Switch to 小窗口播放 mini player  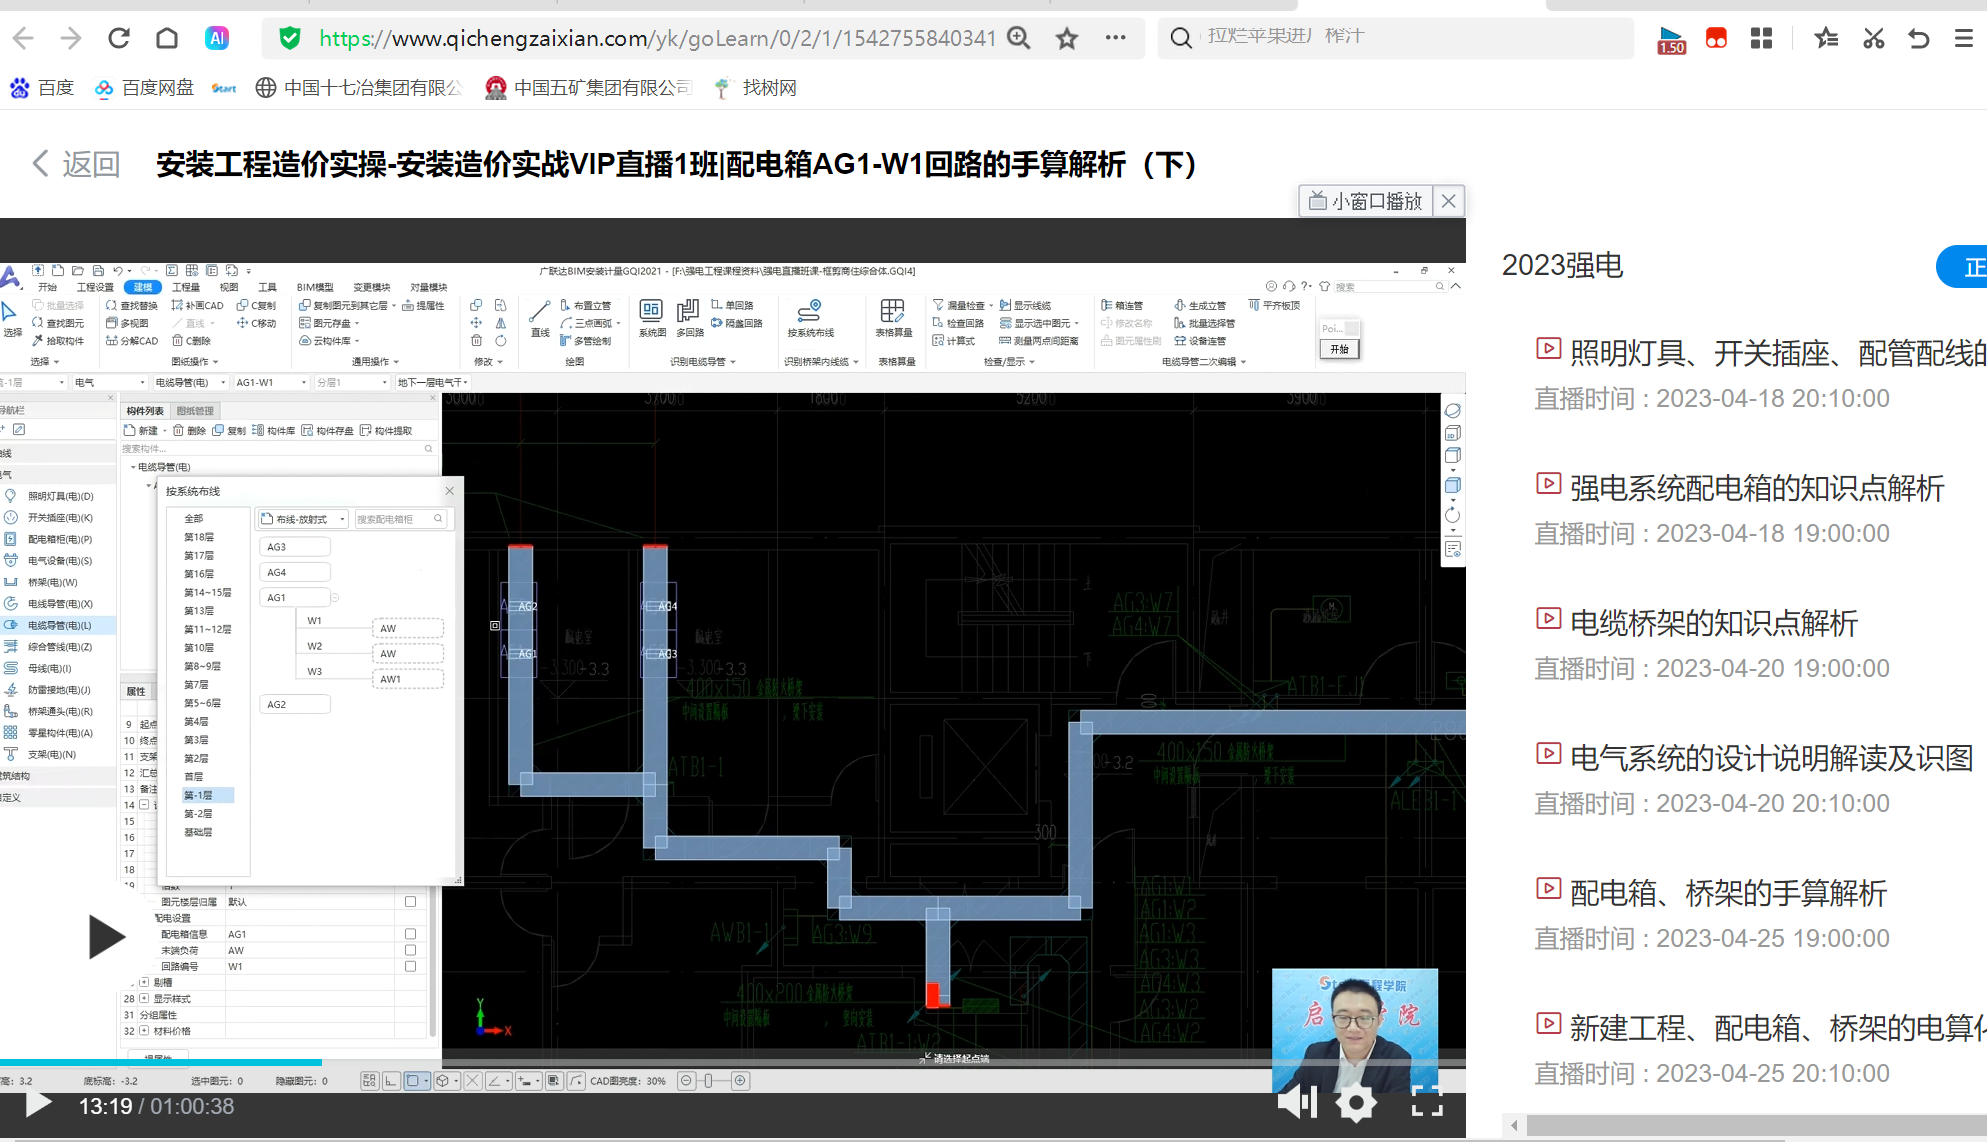click(1366, 201)
